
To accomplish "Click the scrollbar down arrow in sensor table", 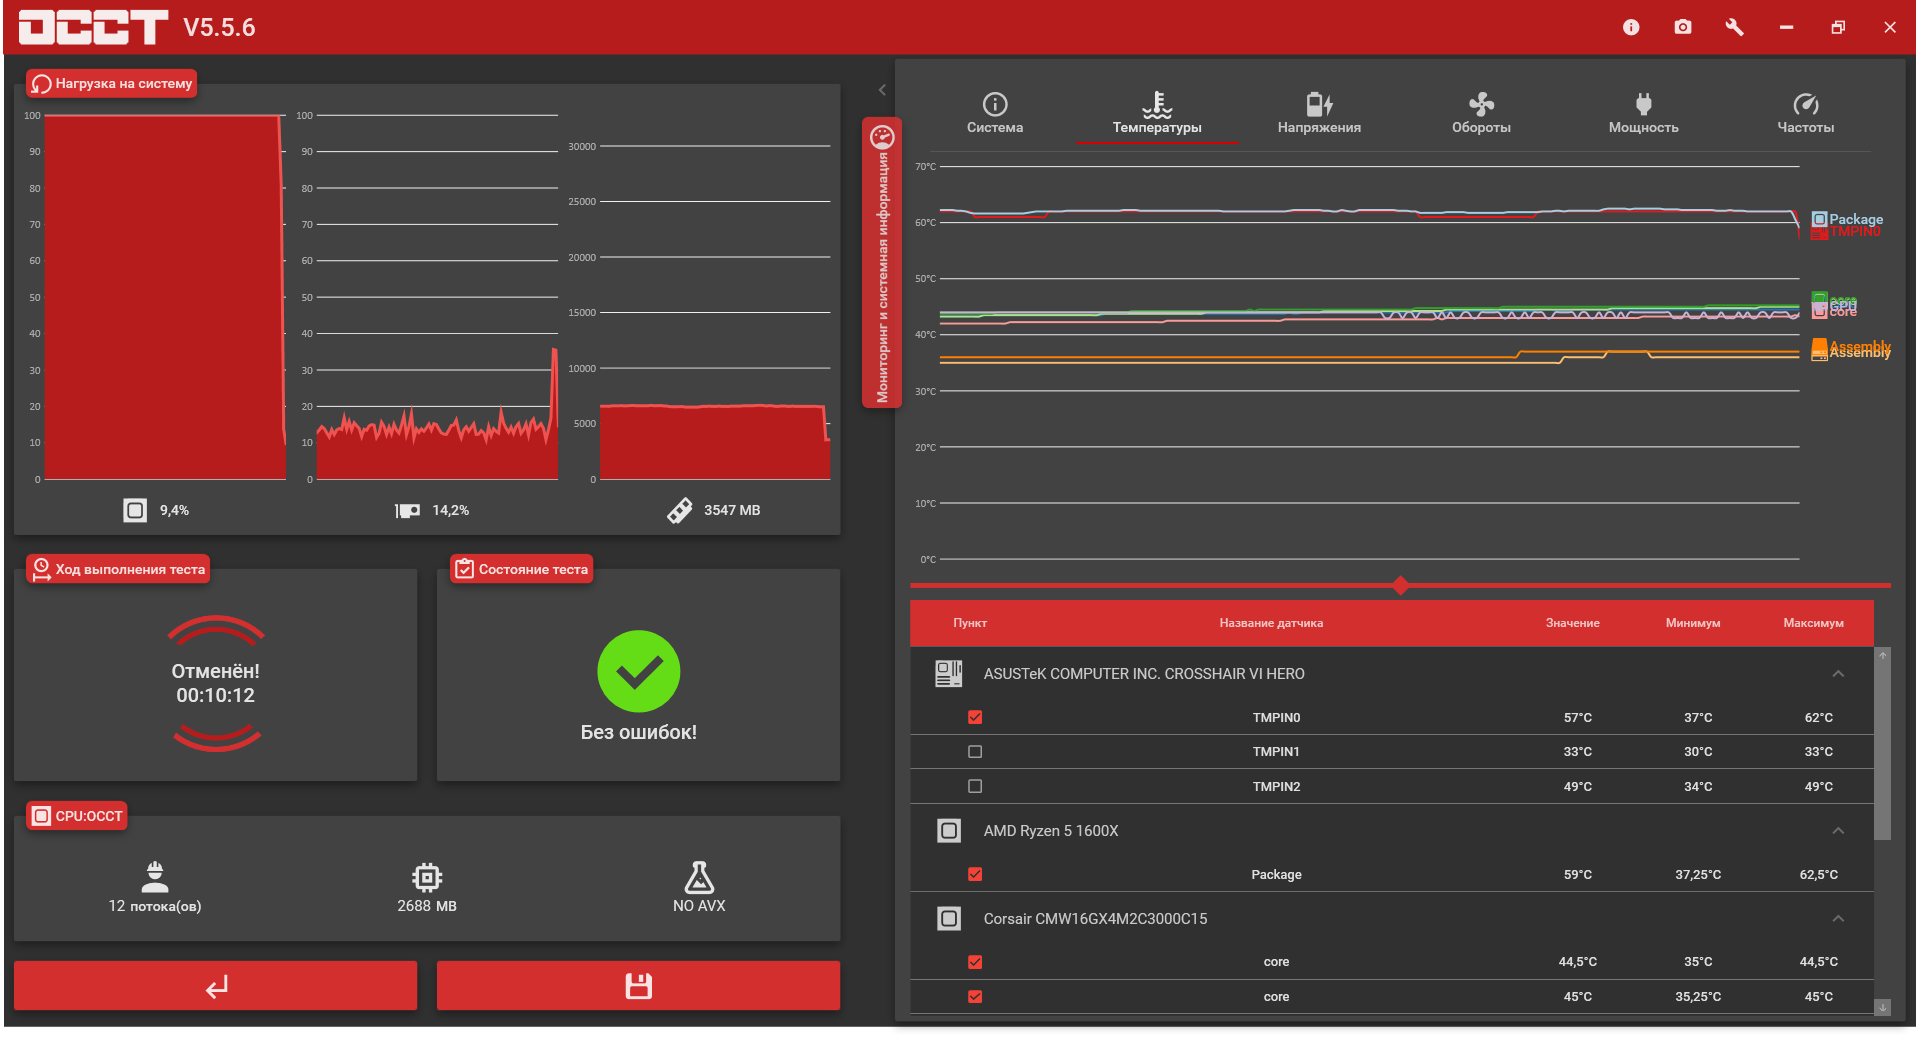I will (x=1882, y=1008).
